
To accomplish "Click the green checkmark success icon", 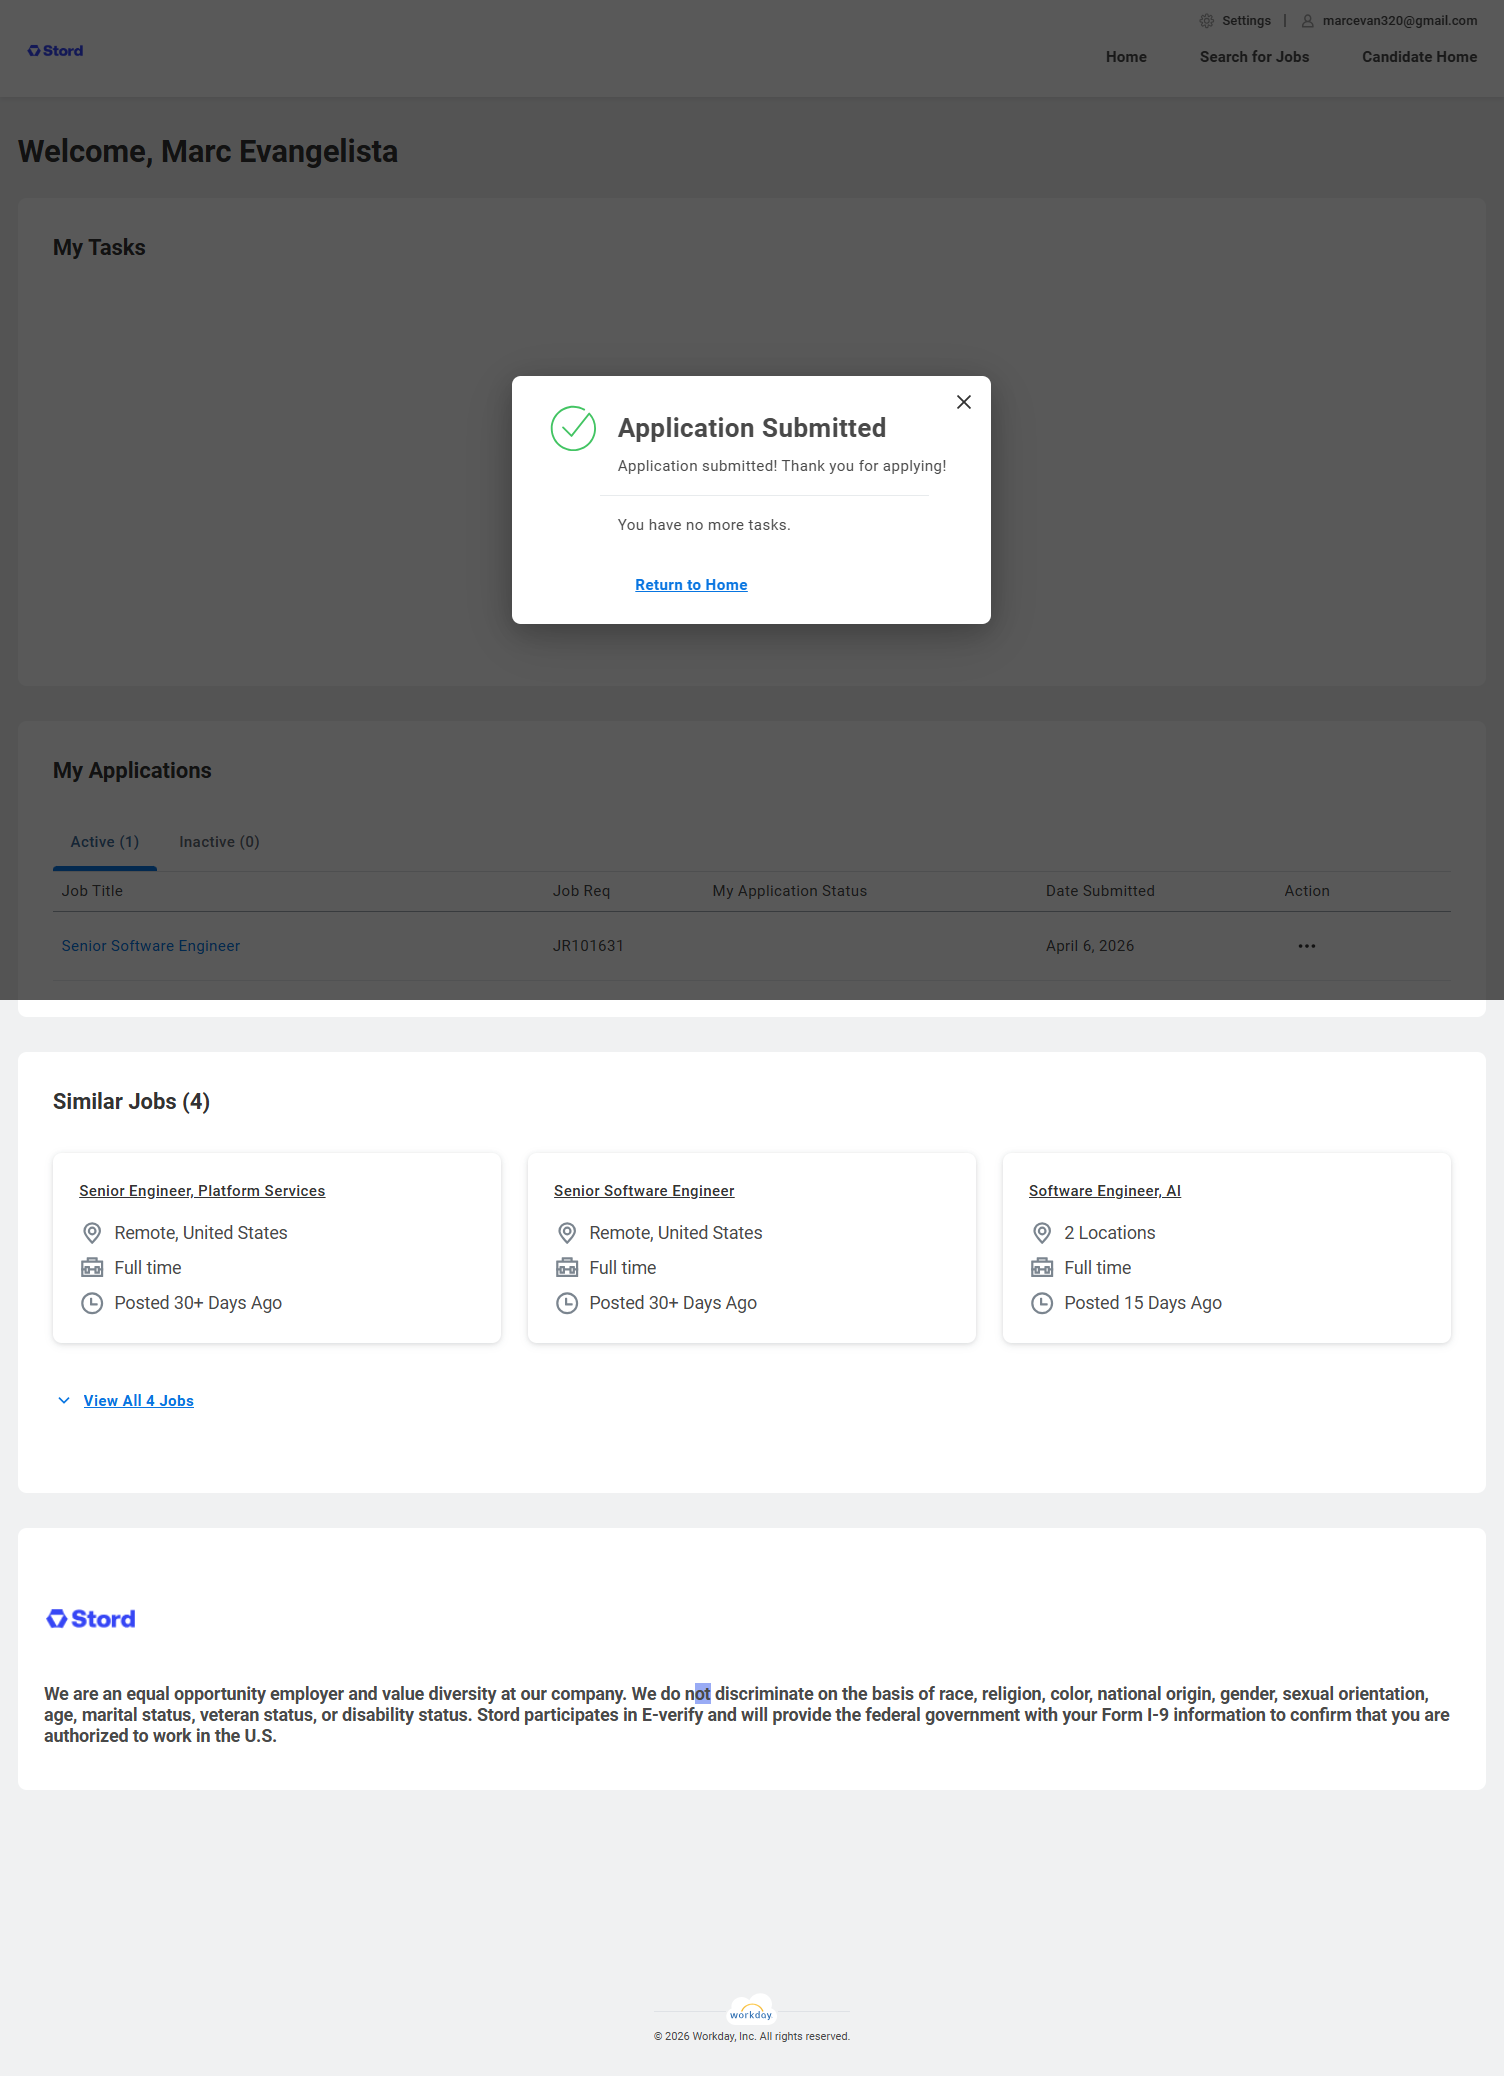I will pyautogui.click(x=573, y=428).
